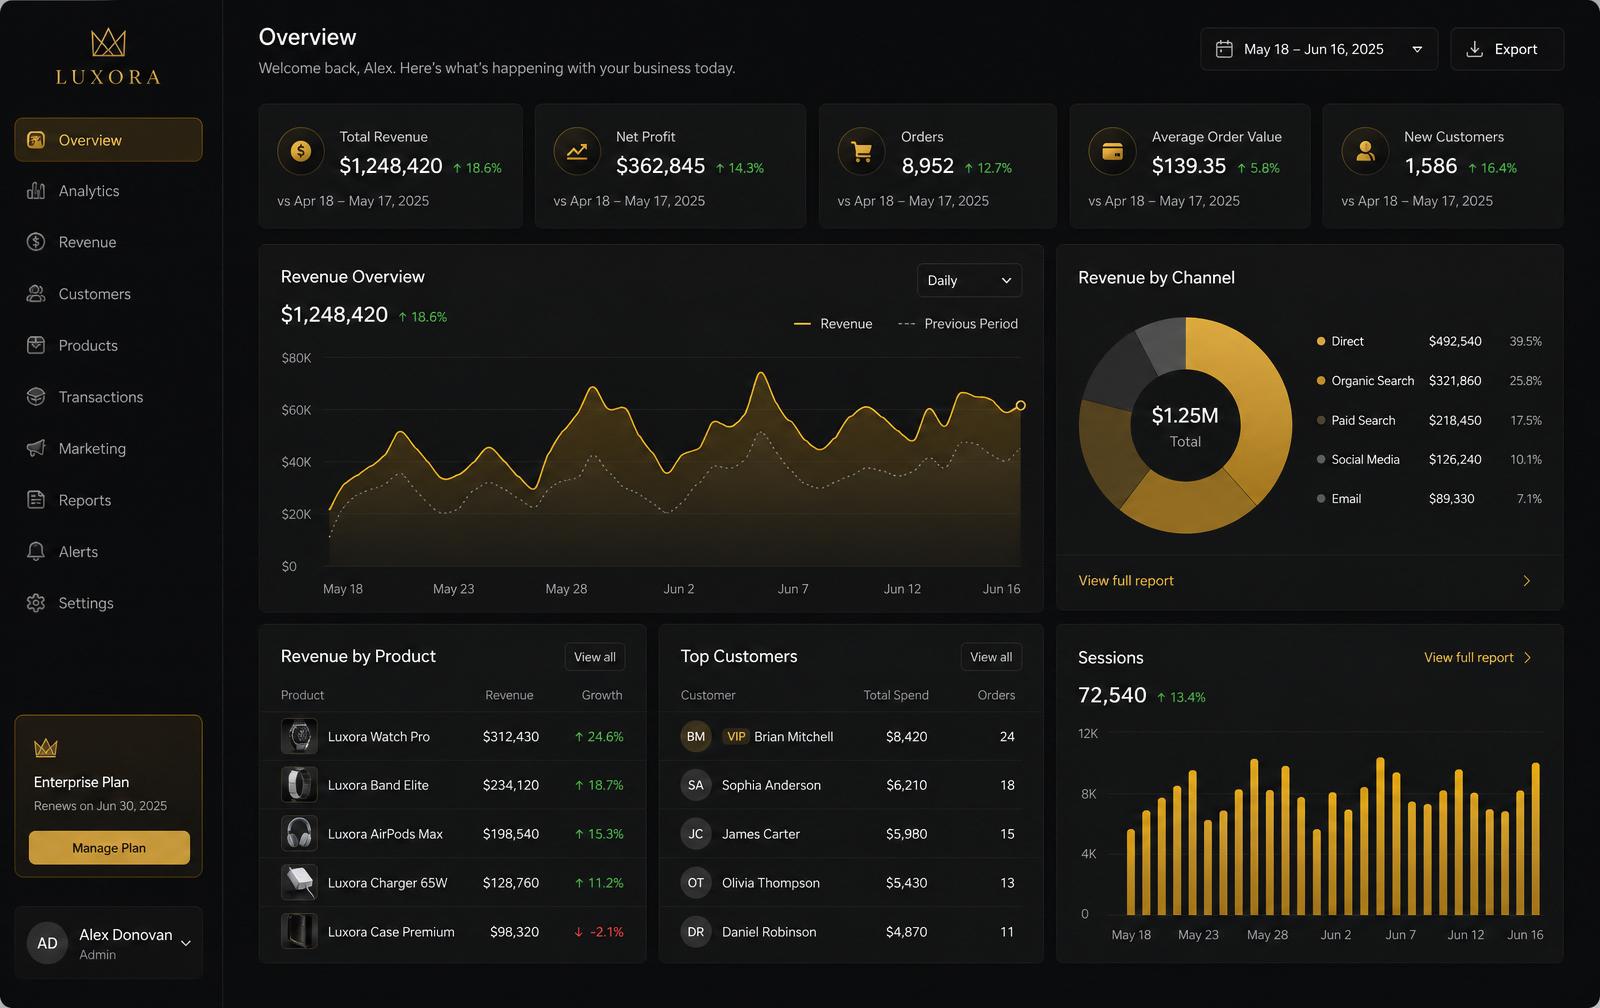Click the Net Profit trend icon

click(x=577, y=152)
